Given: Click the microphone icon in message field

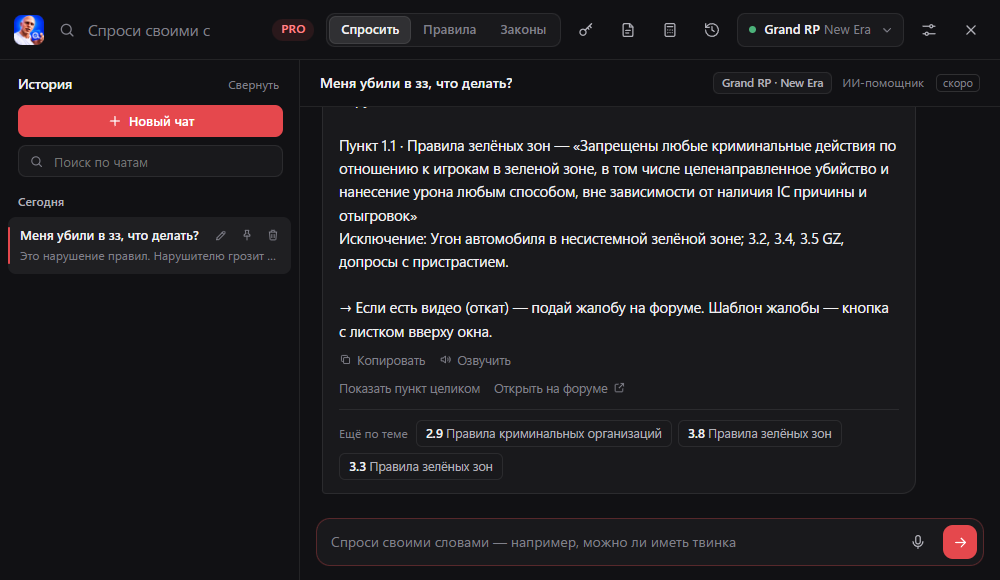Looking at the screenshot, I should click(x=918, y=542).
